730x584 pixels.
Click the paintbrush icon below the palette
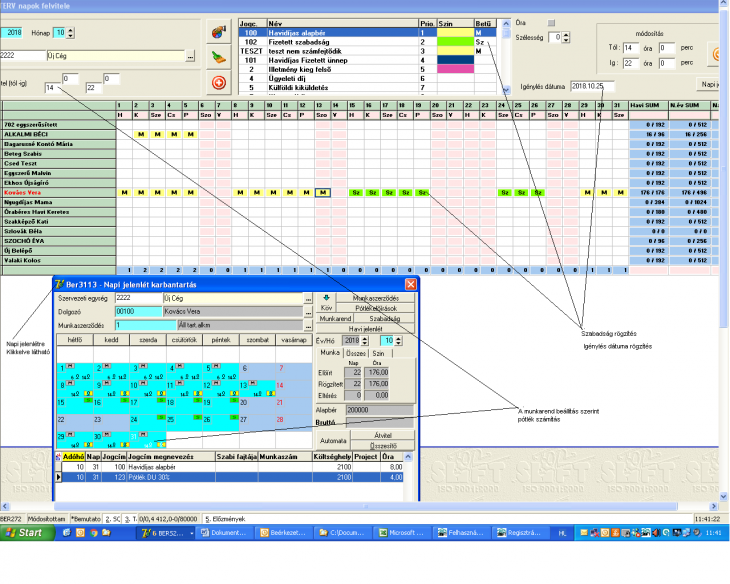tap(219, 57)
